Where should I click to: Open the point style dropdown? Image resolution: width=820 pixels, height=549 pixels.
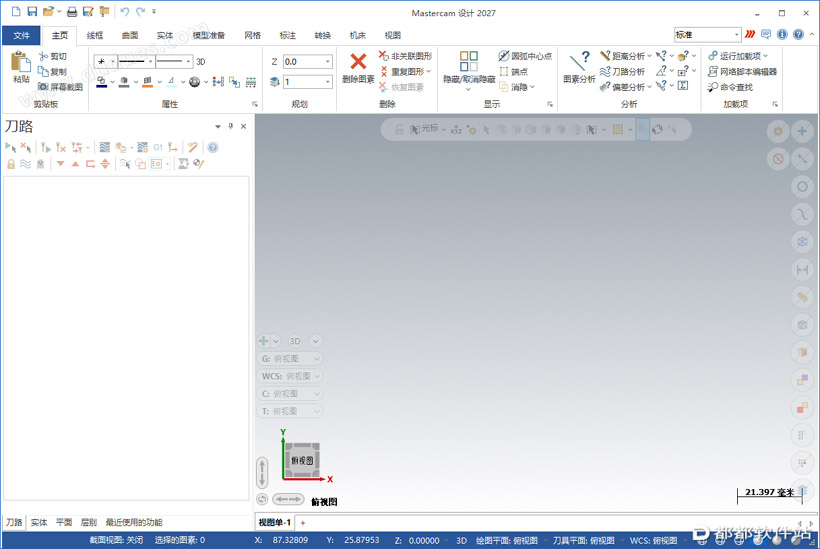click(x=112, y=62)
